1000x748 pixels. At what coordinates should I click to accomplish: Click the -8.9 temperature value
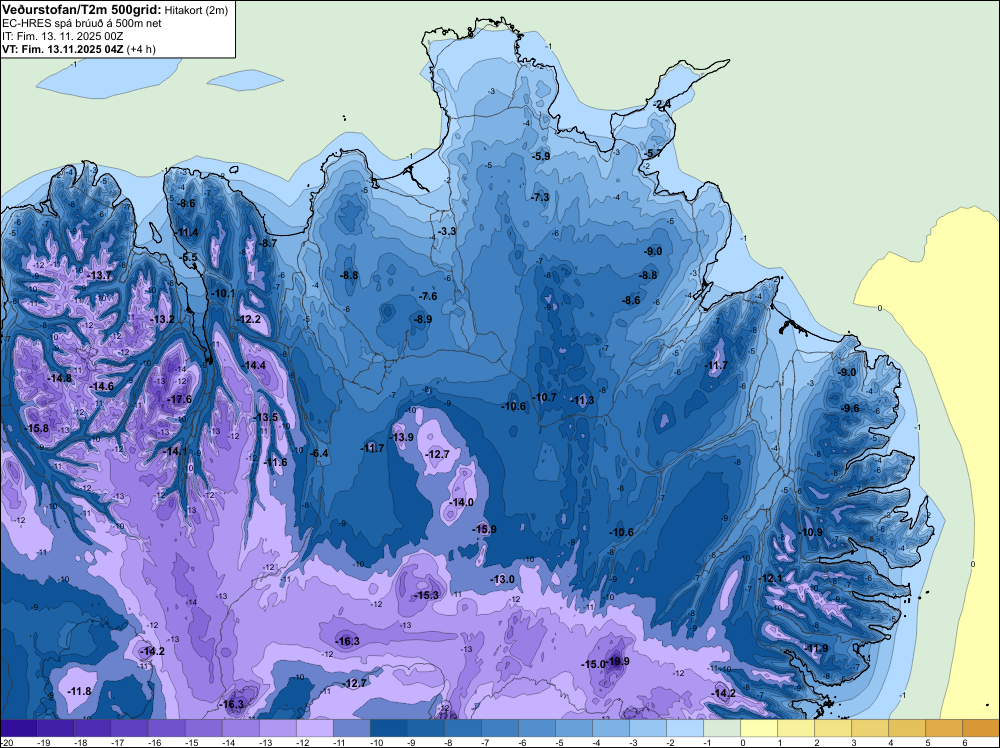[x=423, y=319]
